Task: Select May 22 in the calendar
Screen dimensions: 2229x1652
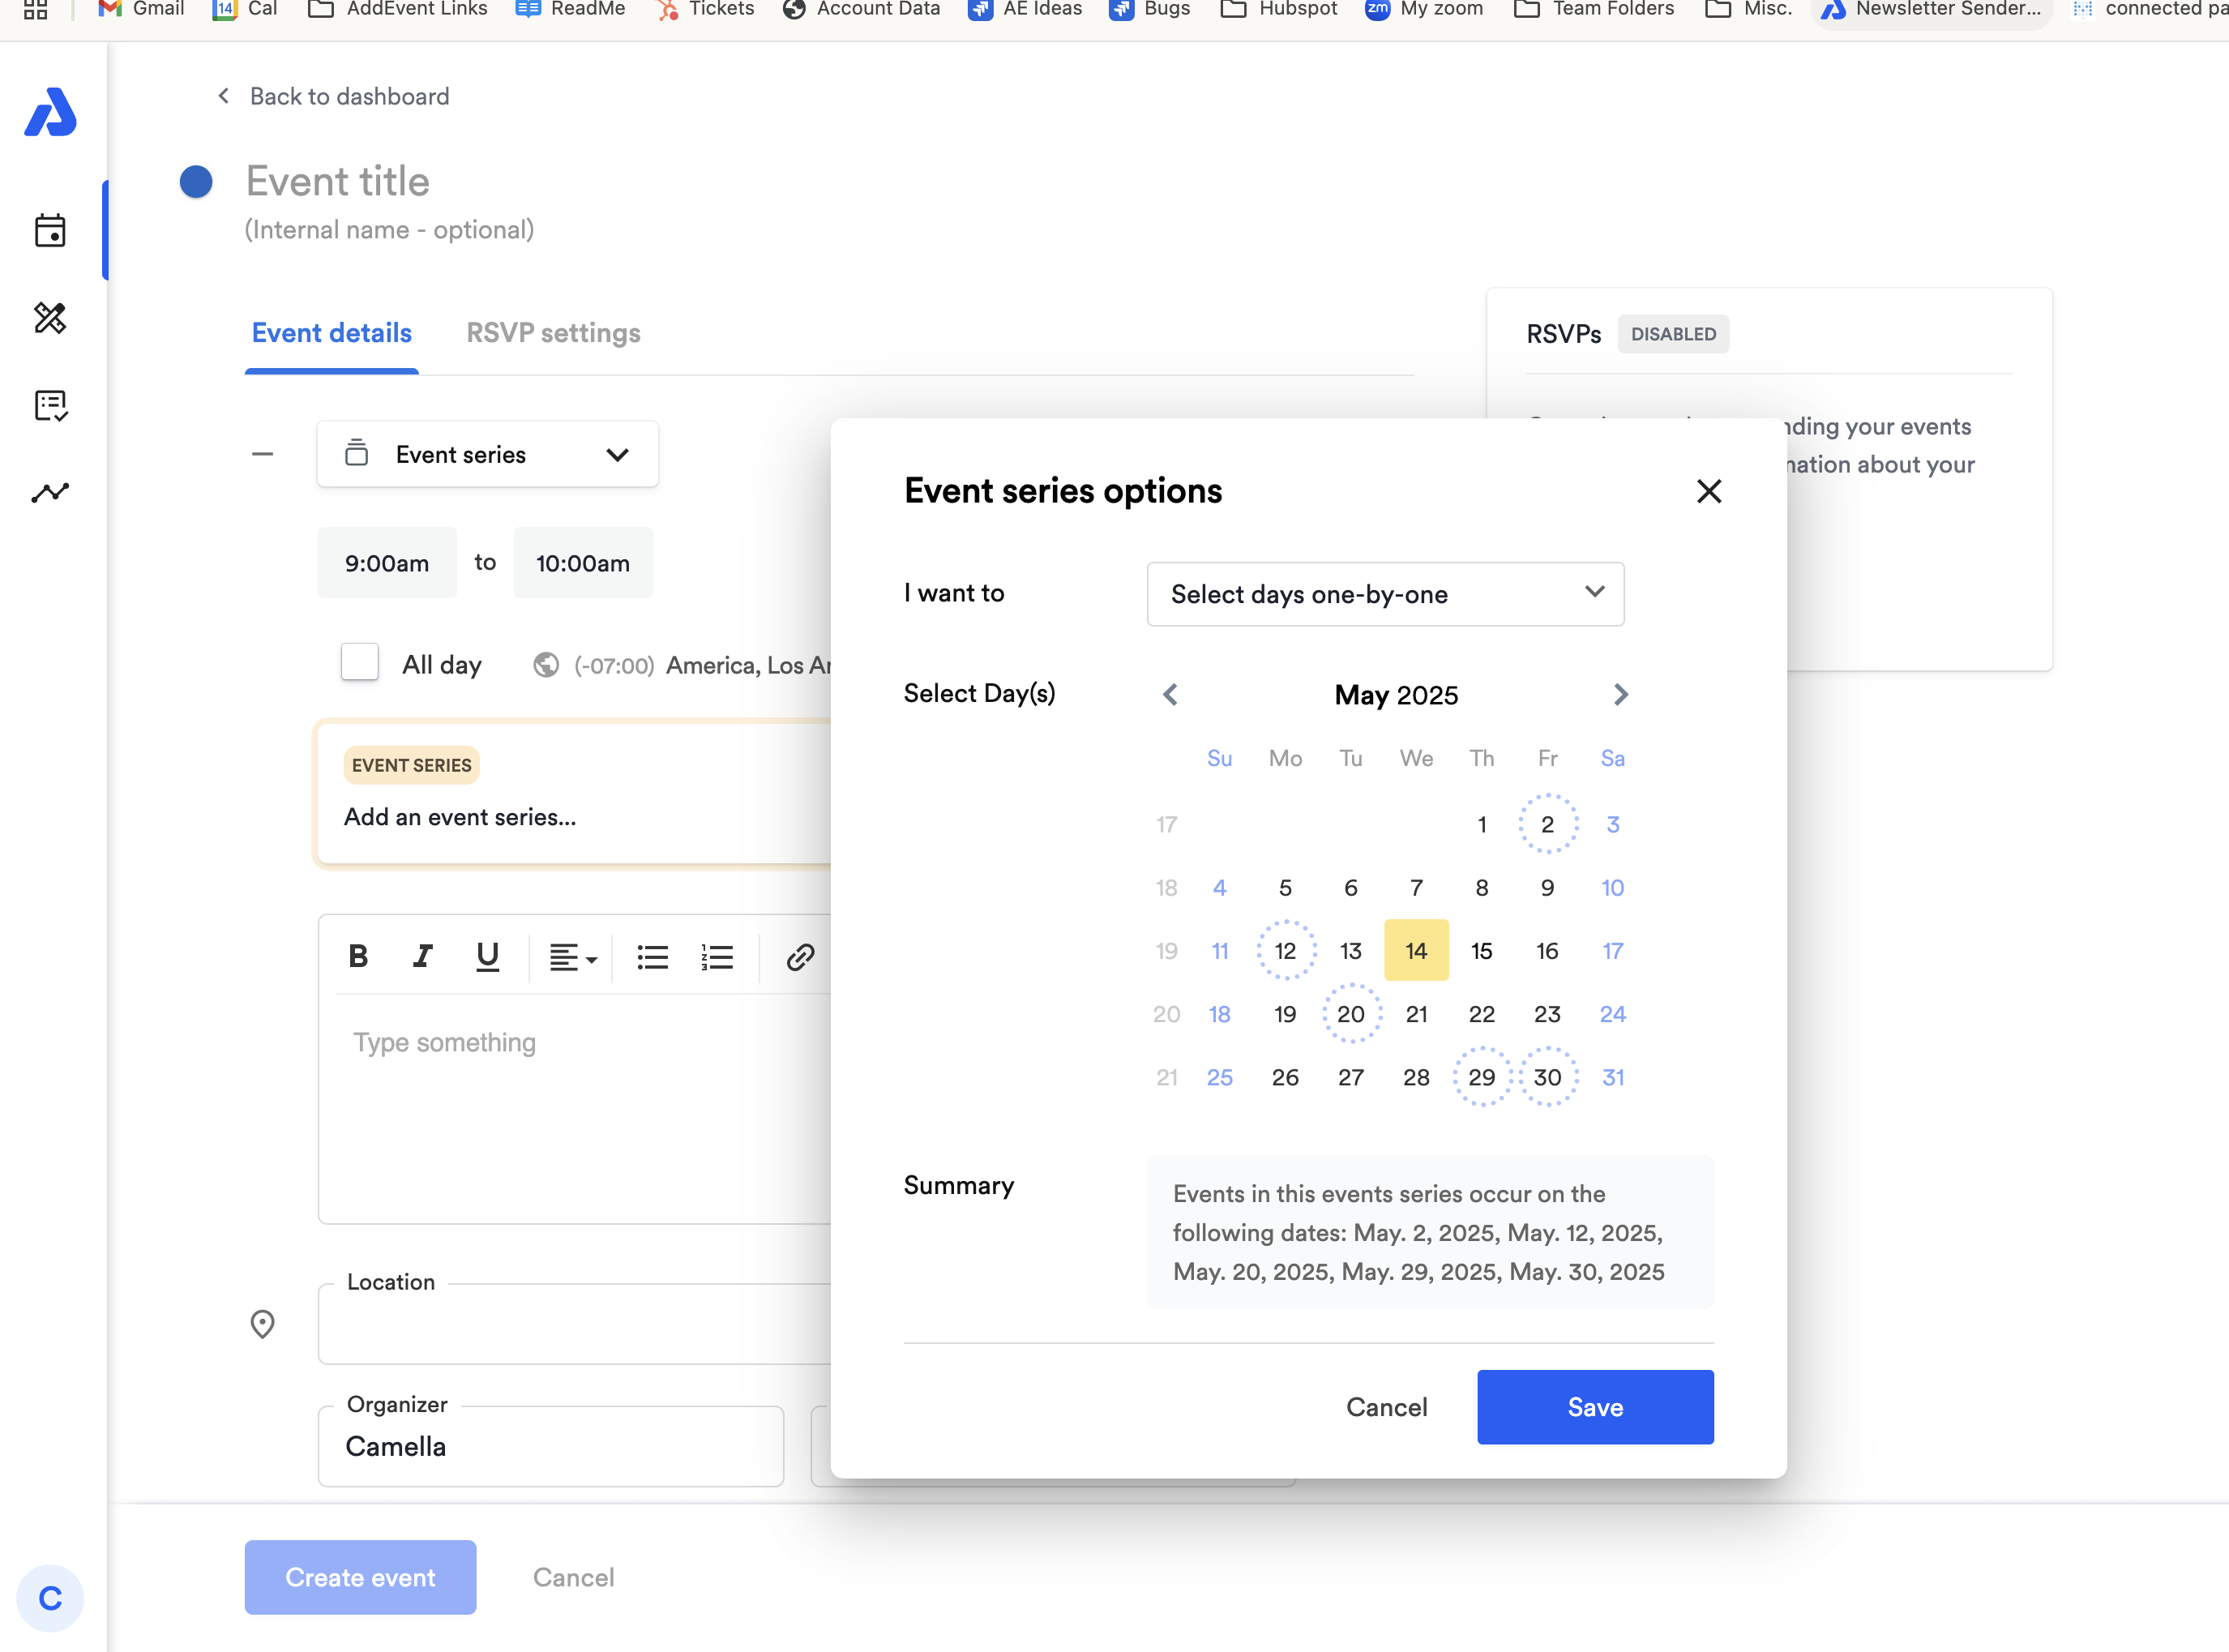Action: tap(1481, 1014)
